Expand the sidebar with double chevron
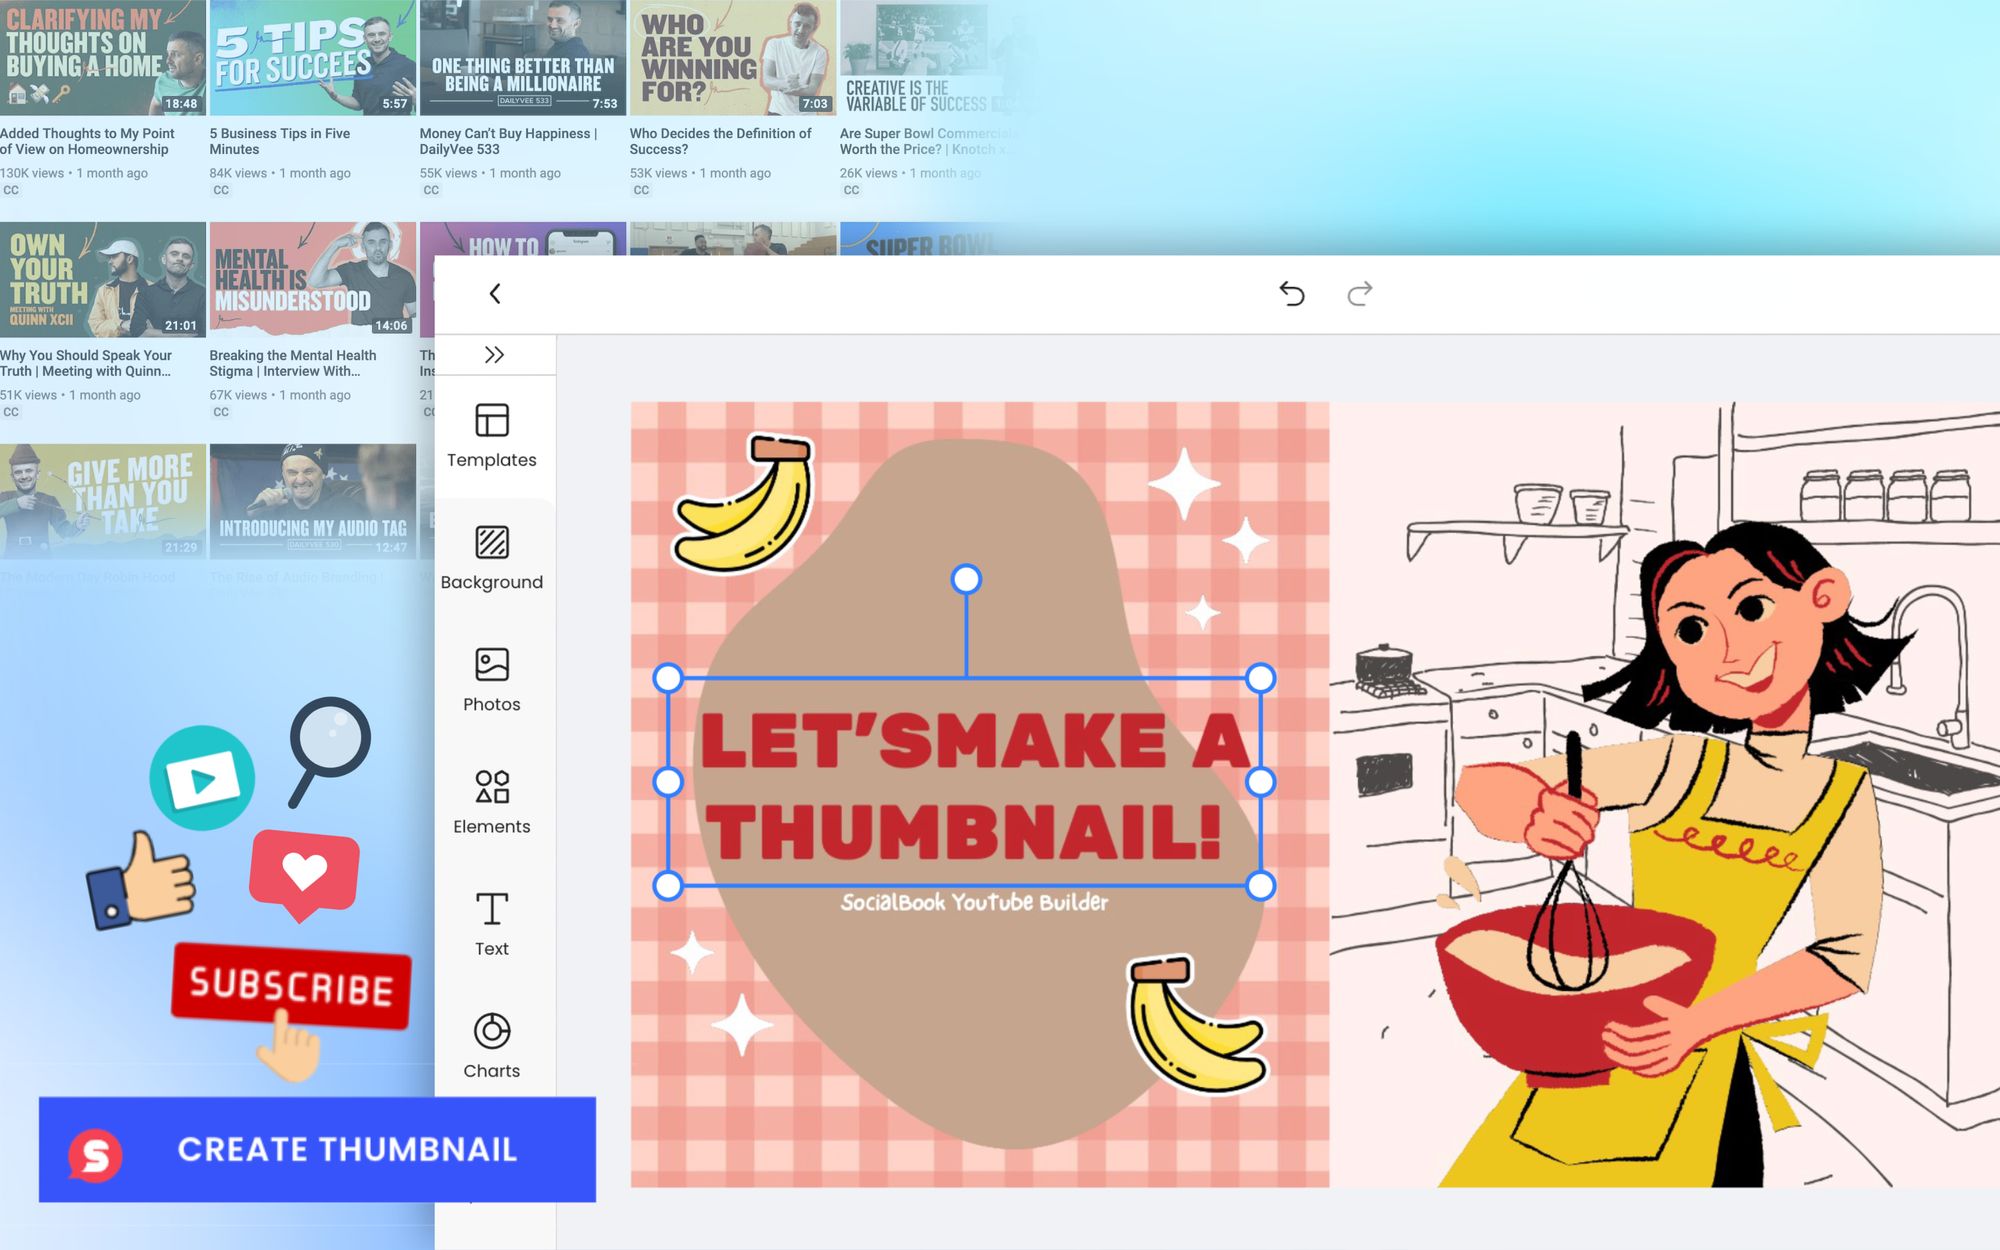The image size is (2000, 1250). (494, 355)
